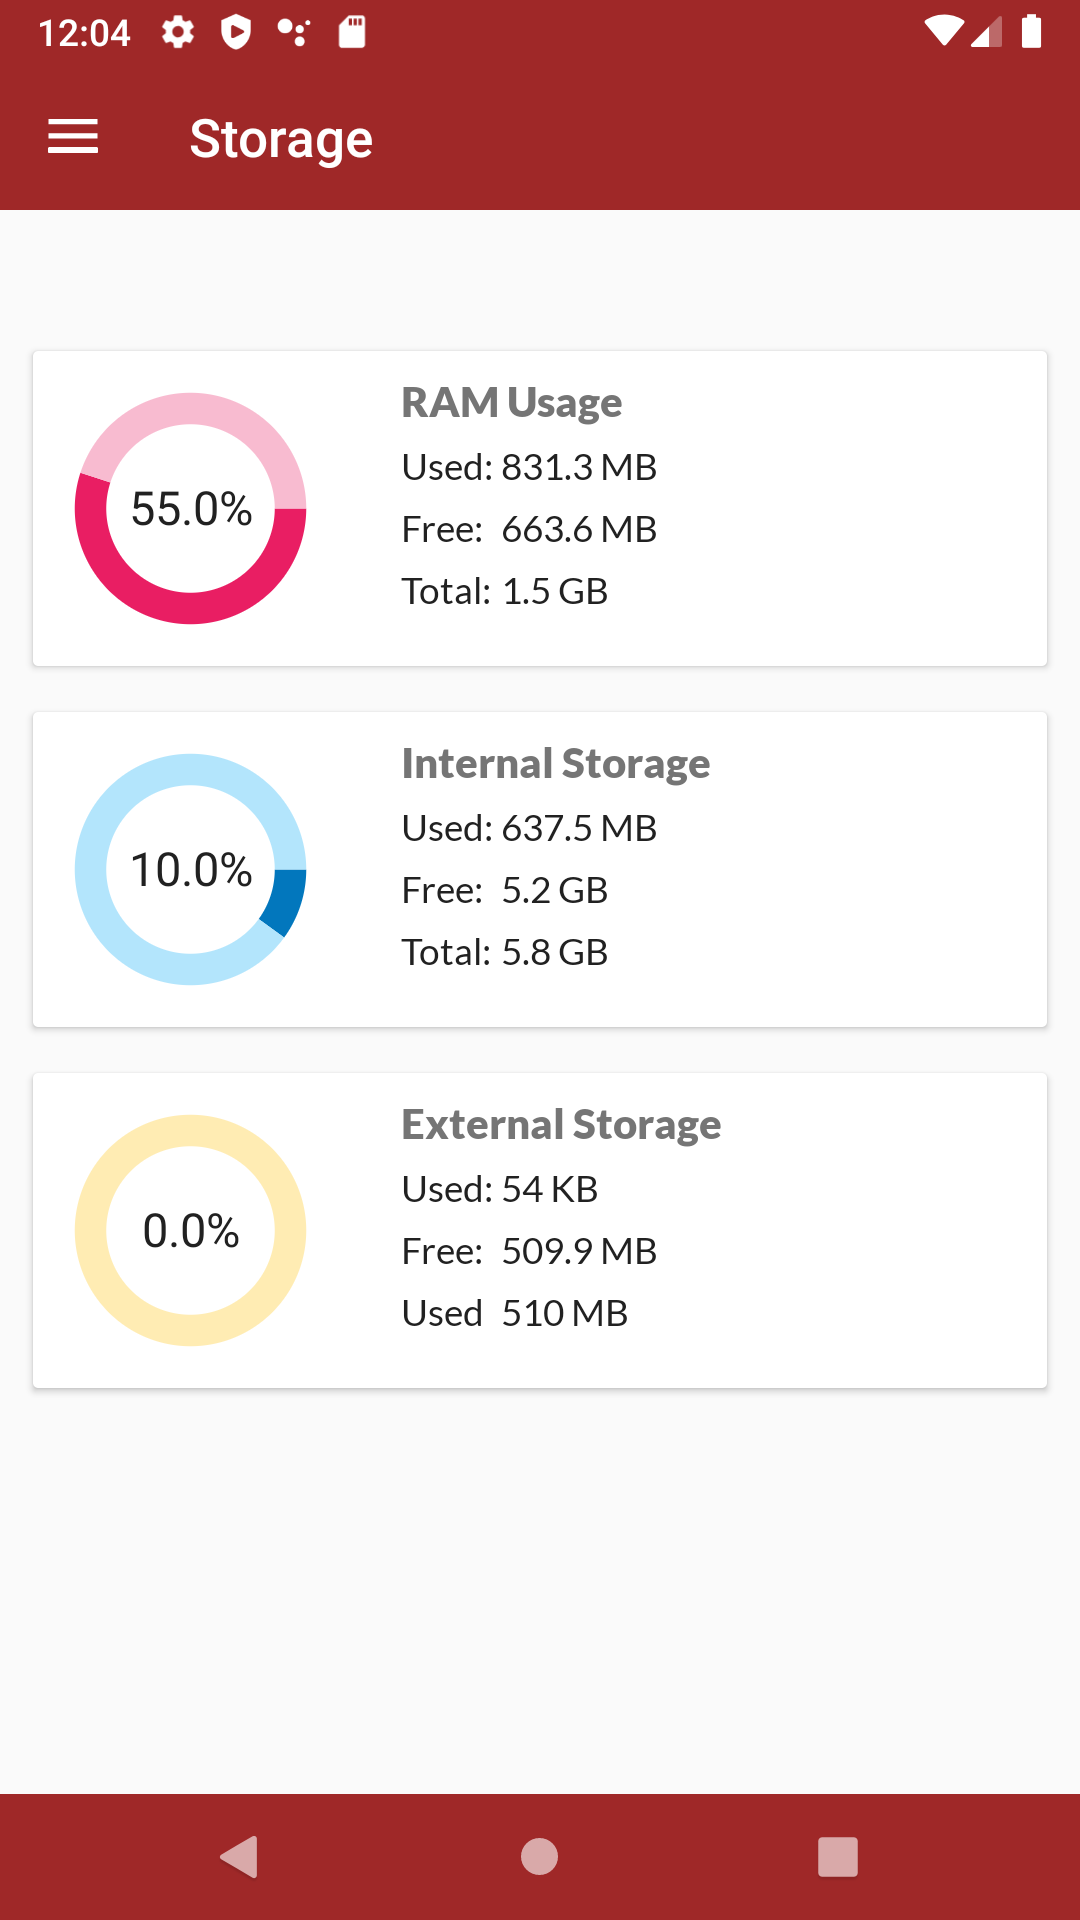Tap the External Storage donut chart

[x=190, y=1230]
